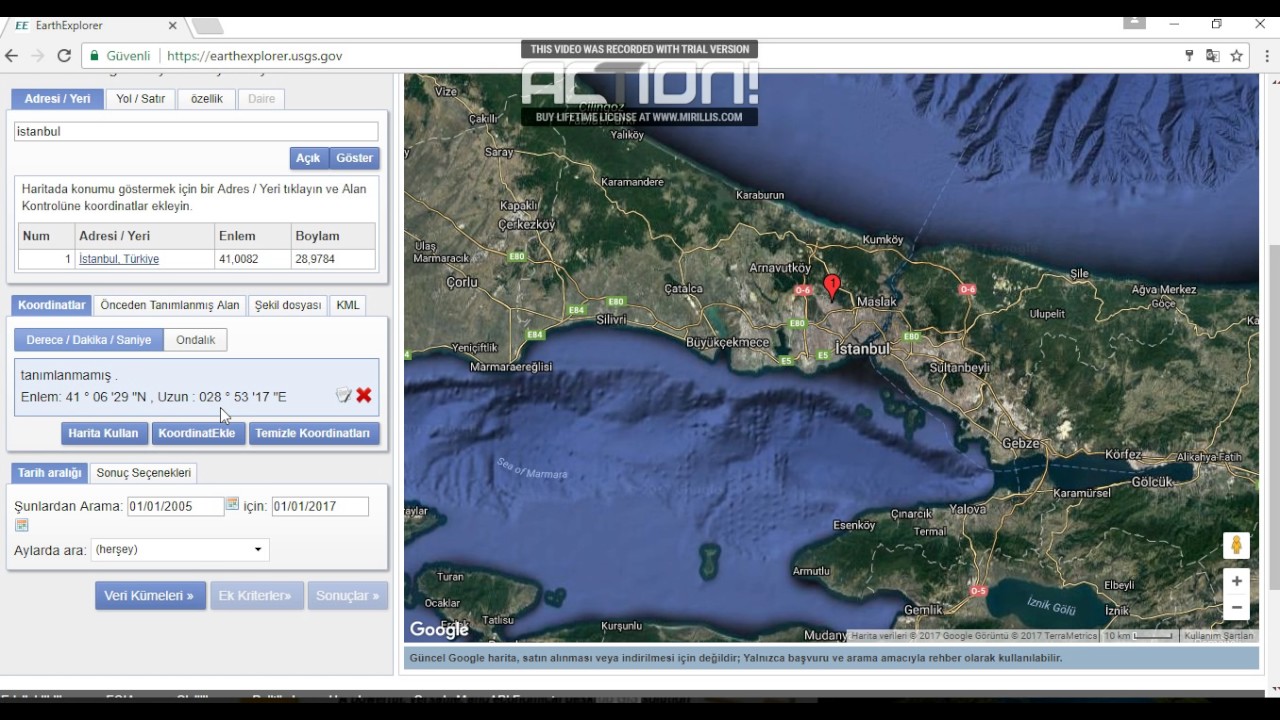The width and height of the screenshot is (1280, 720).
Task: Click the browser back arrow
Action: pos(12,56)
